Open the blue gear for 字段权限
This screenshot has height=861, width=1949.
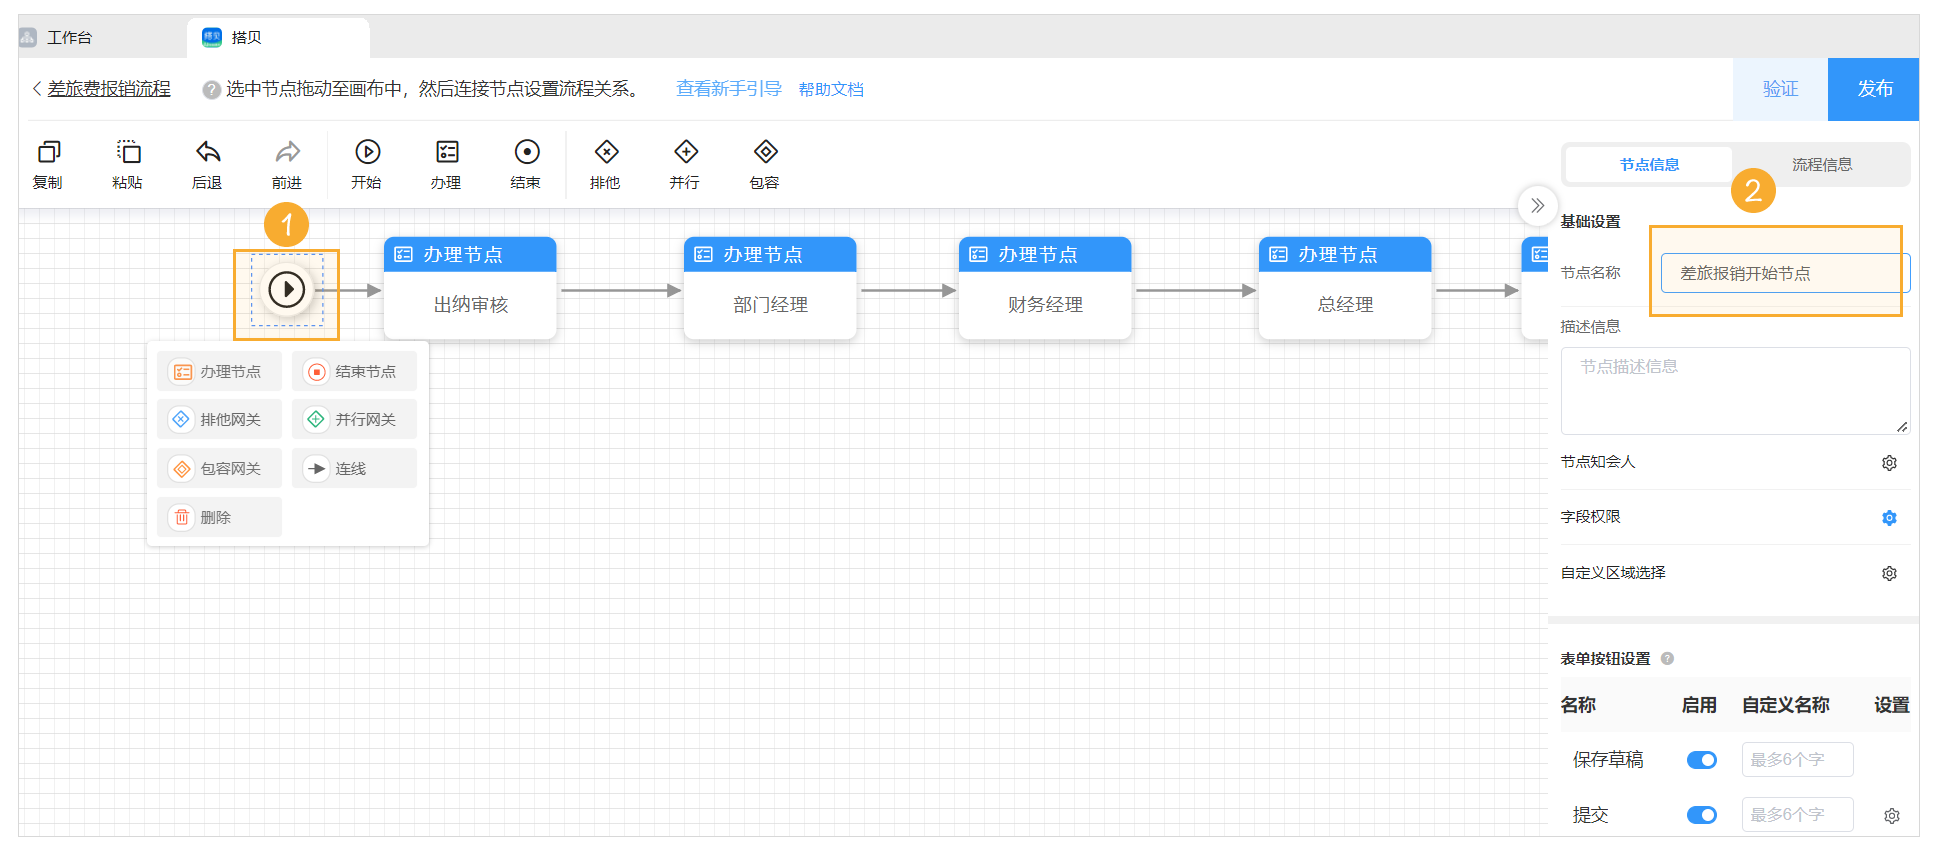pyautogui.click(x=1889, y=518)
